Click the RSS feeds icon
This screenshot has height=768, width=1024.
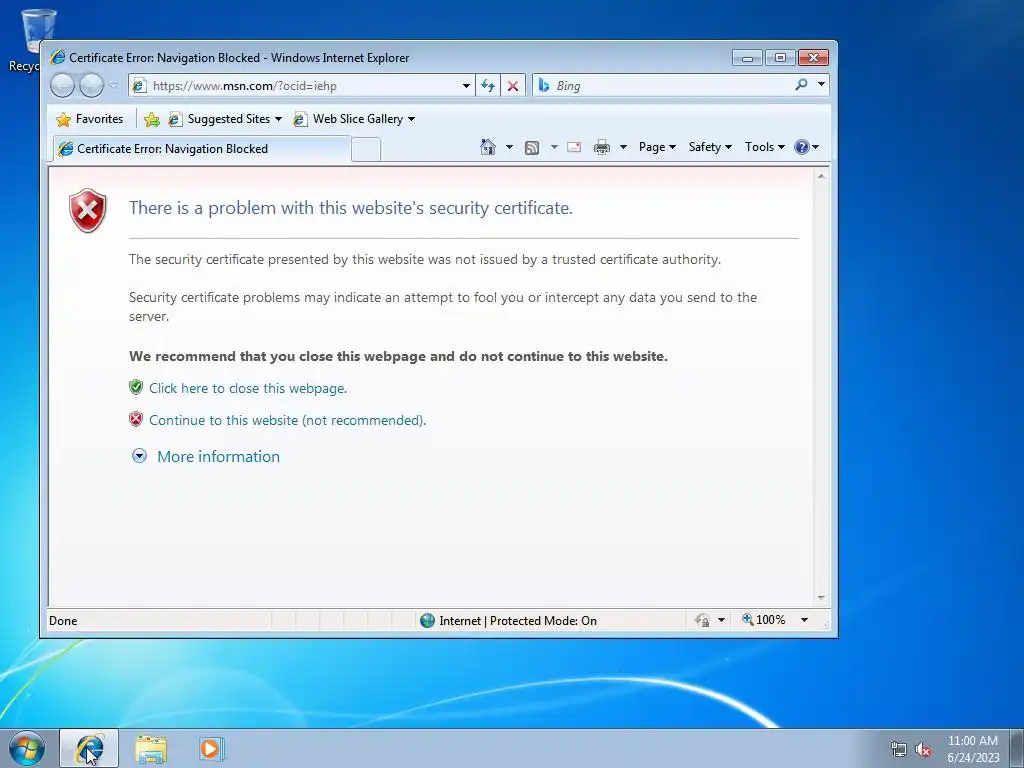pyautogui.click(x=532, y=148)
